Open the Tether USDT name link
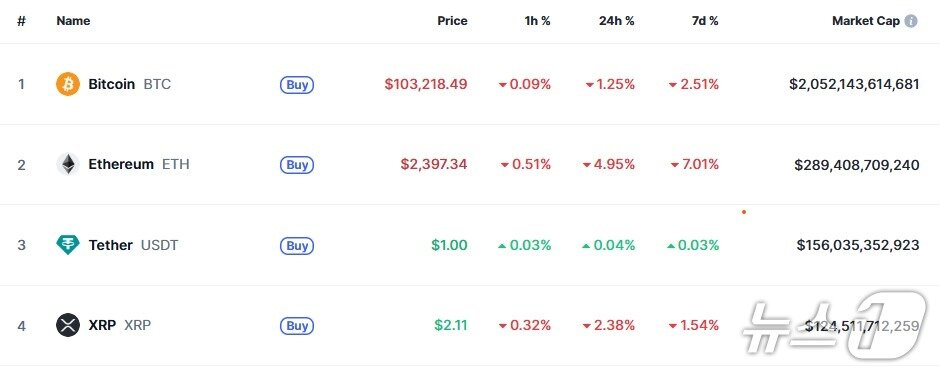This screenshot has height=373, width=940. point(133,245)
